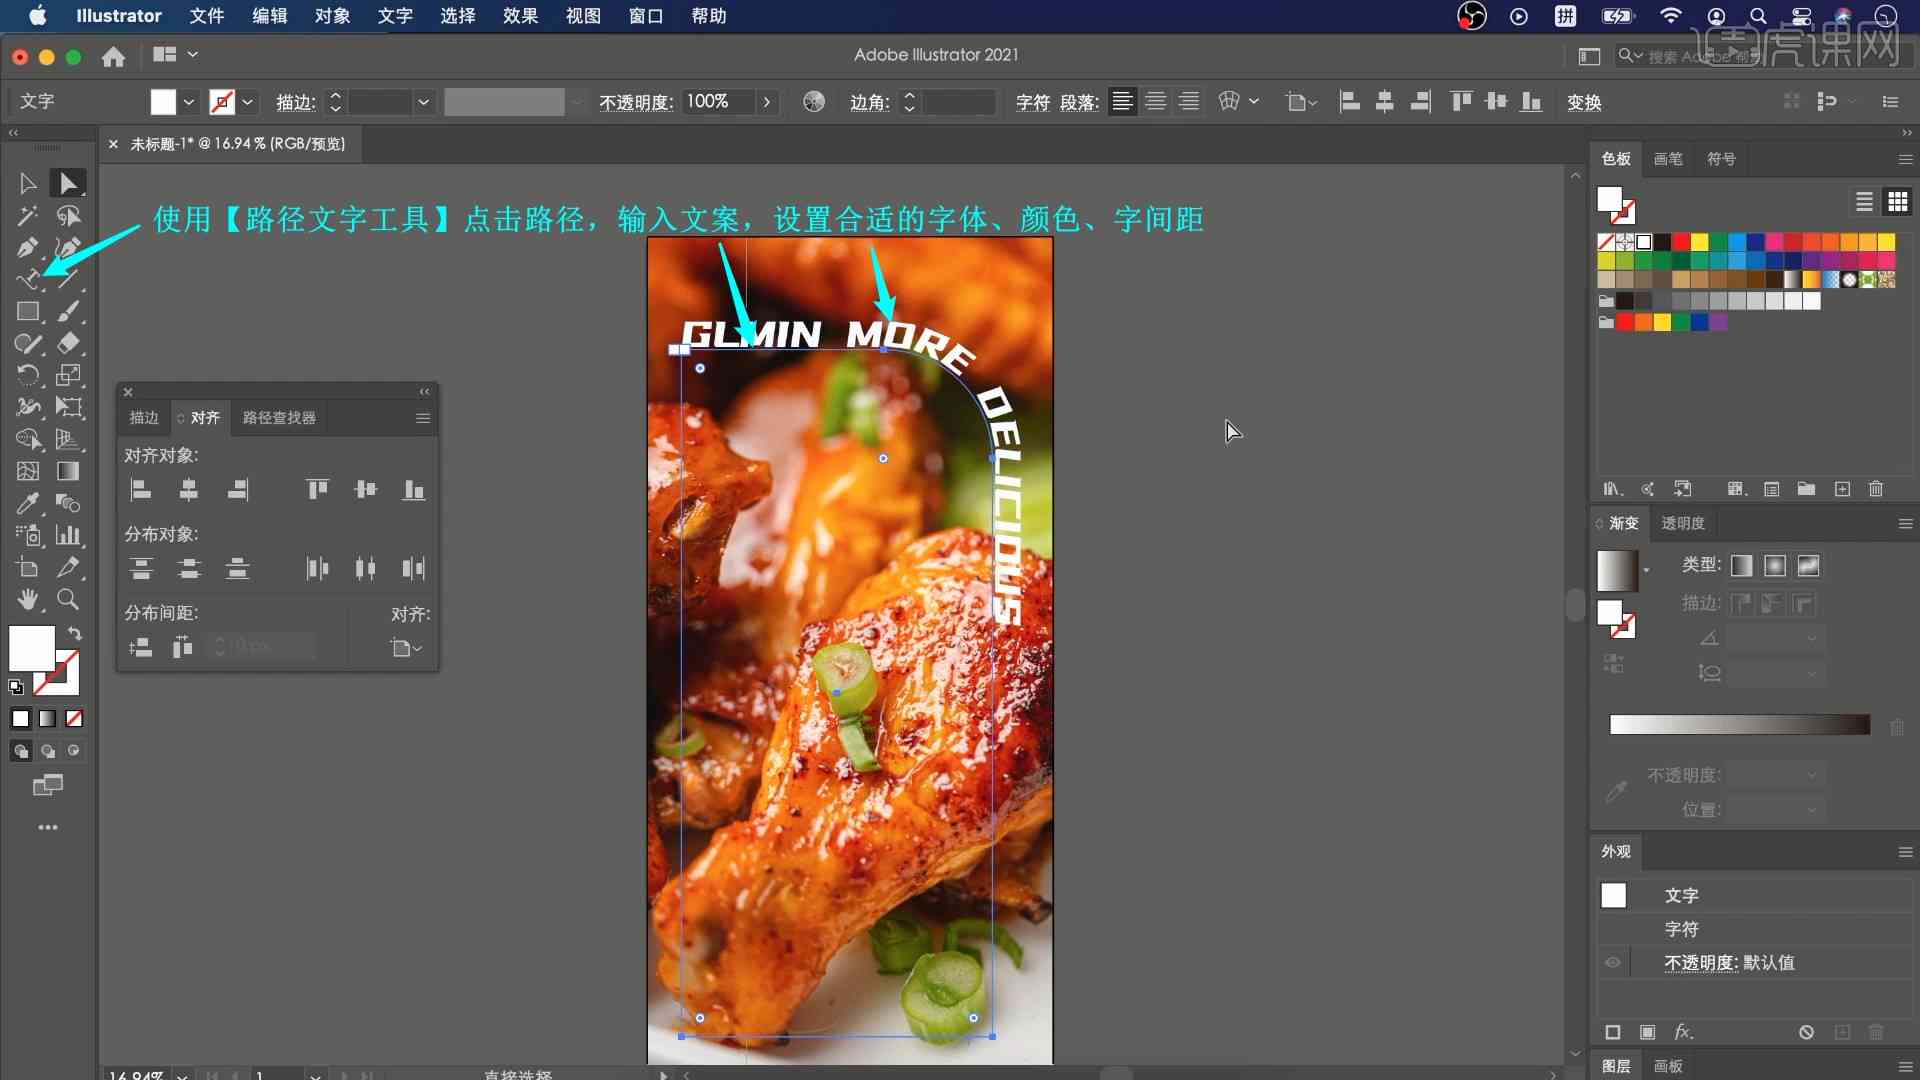Open the gradient preset dropdown arrow

click(1646, 570)
